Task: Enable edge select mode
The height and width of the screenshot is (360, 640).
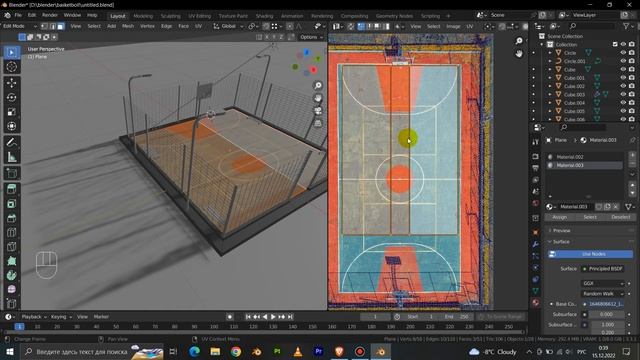Action: [52, 26]
